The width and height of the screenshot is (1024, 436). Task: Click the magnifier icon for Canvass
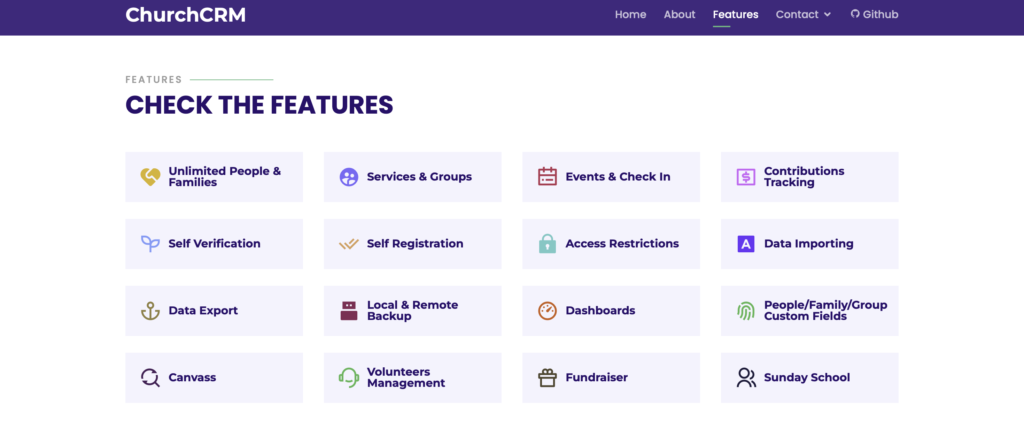tap(150, 378)
